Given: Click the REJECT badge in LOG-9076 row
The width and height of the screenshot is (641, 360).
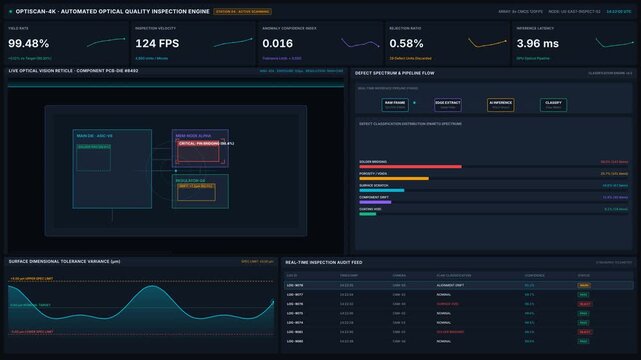Looking at the screenshot, I should [x=585, y=304].
